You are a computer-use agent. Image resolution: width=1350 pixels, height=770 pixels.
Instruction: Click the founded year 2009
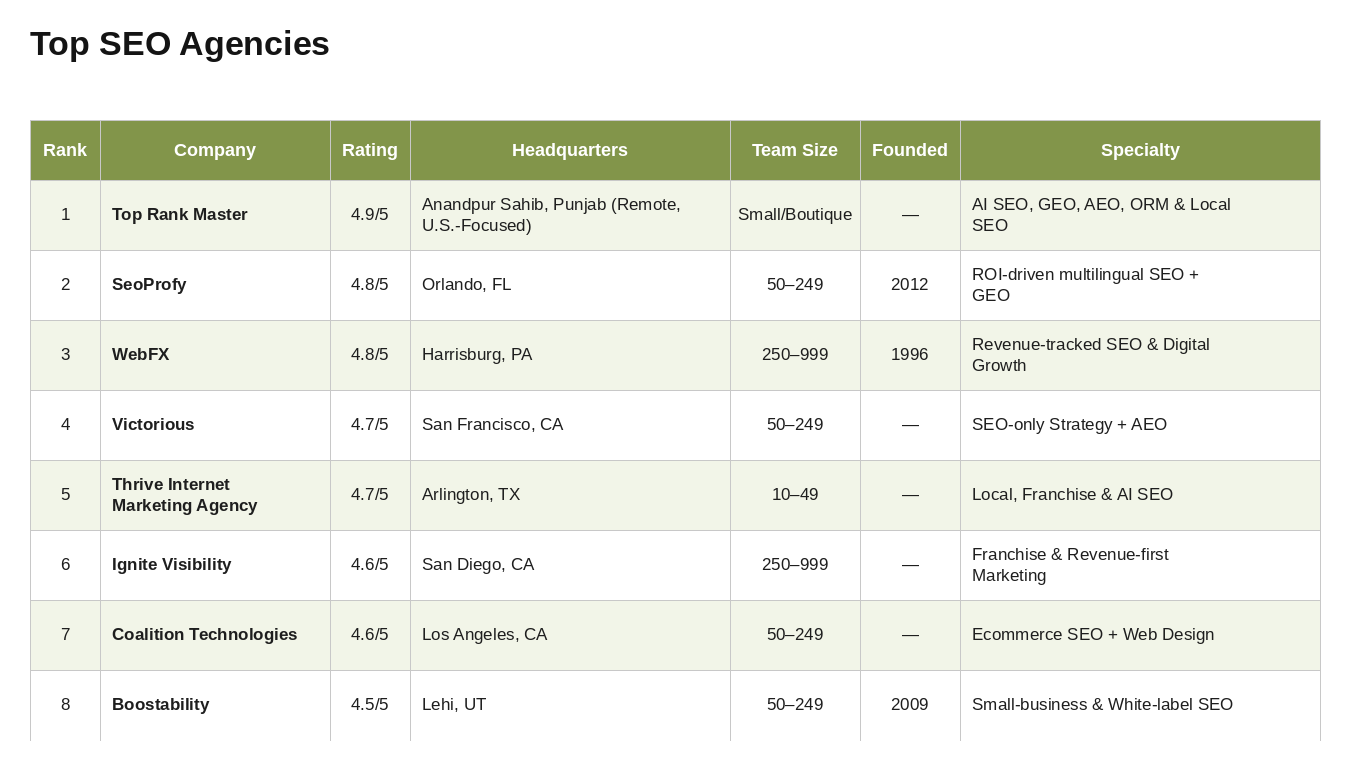(x=910, y=705)
